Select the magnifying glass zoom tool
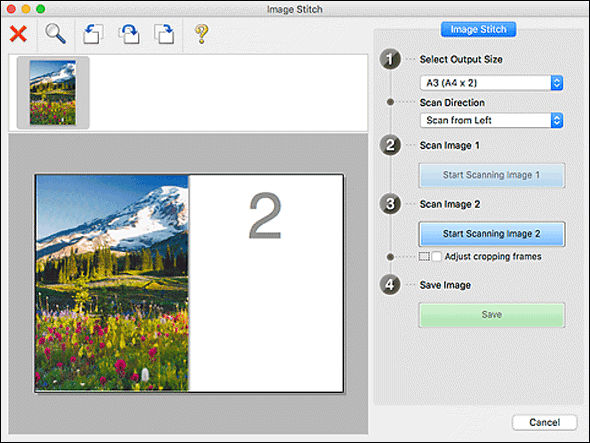The image size is (590, 443). pos(55,33)
